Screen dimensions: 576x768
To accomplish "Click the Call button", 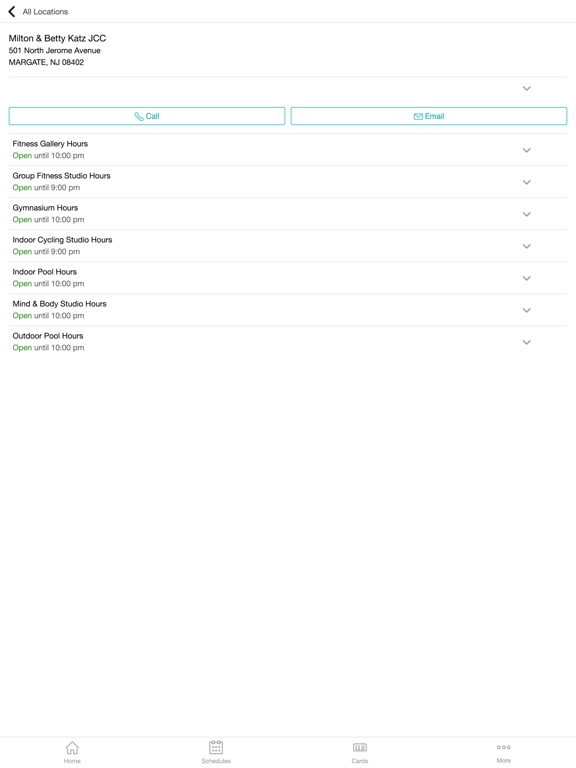I will click(x=147, y=116).
